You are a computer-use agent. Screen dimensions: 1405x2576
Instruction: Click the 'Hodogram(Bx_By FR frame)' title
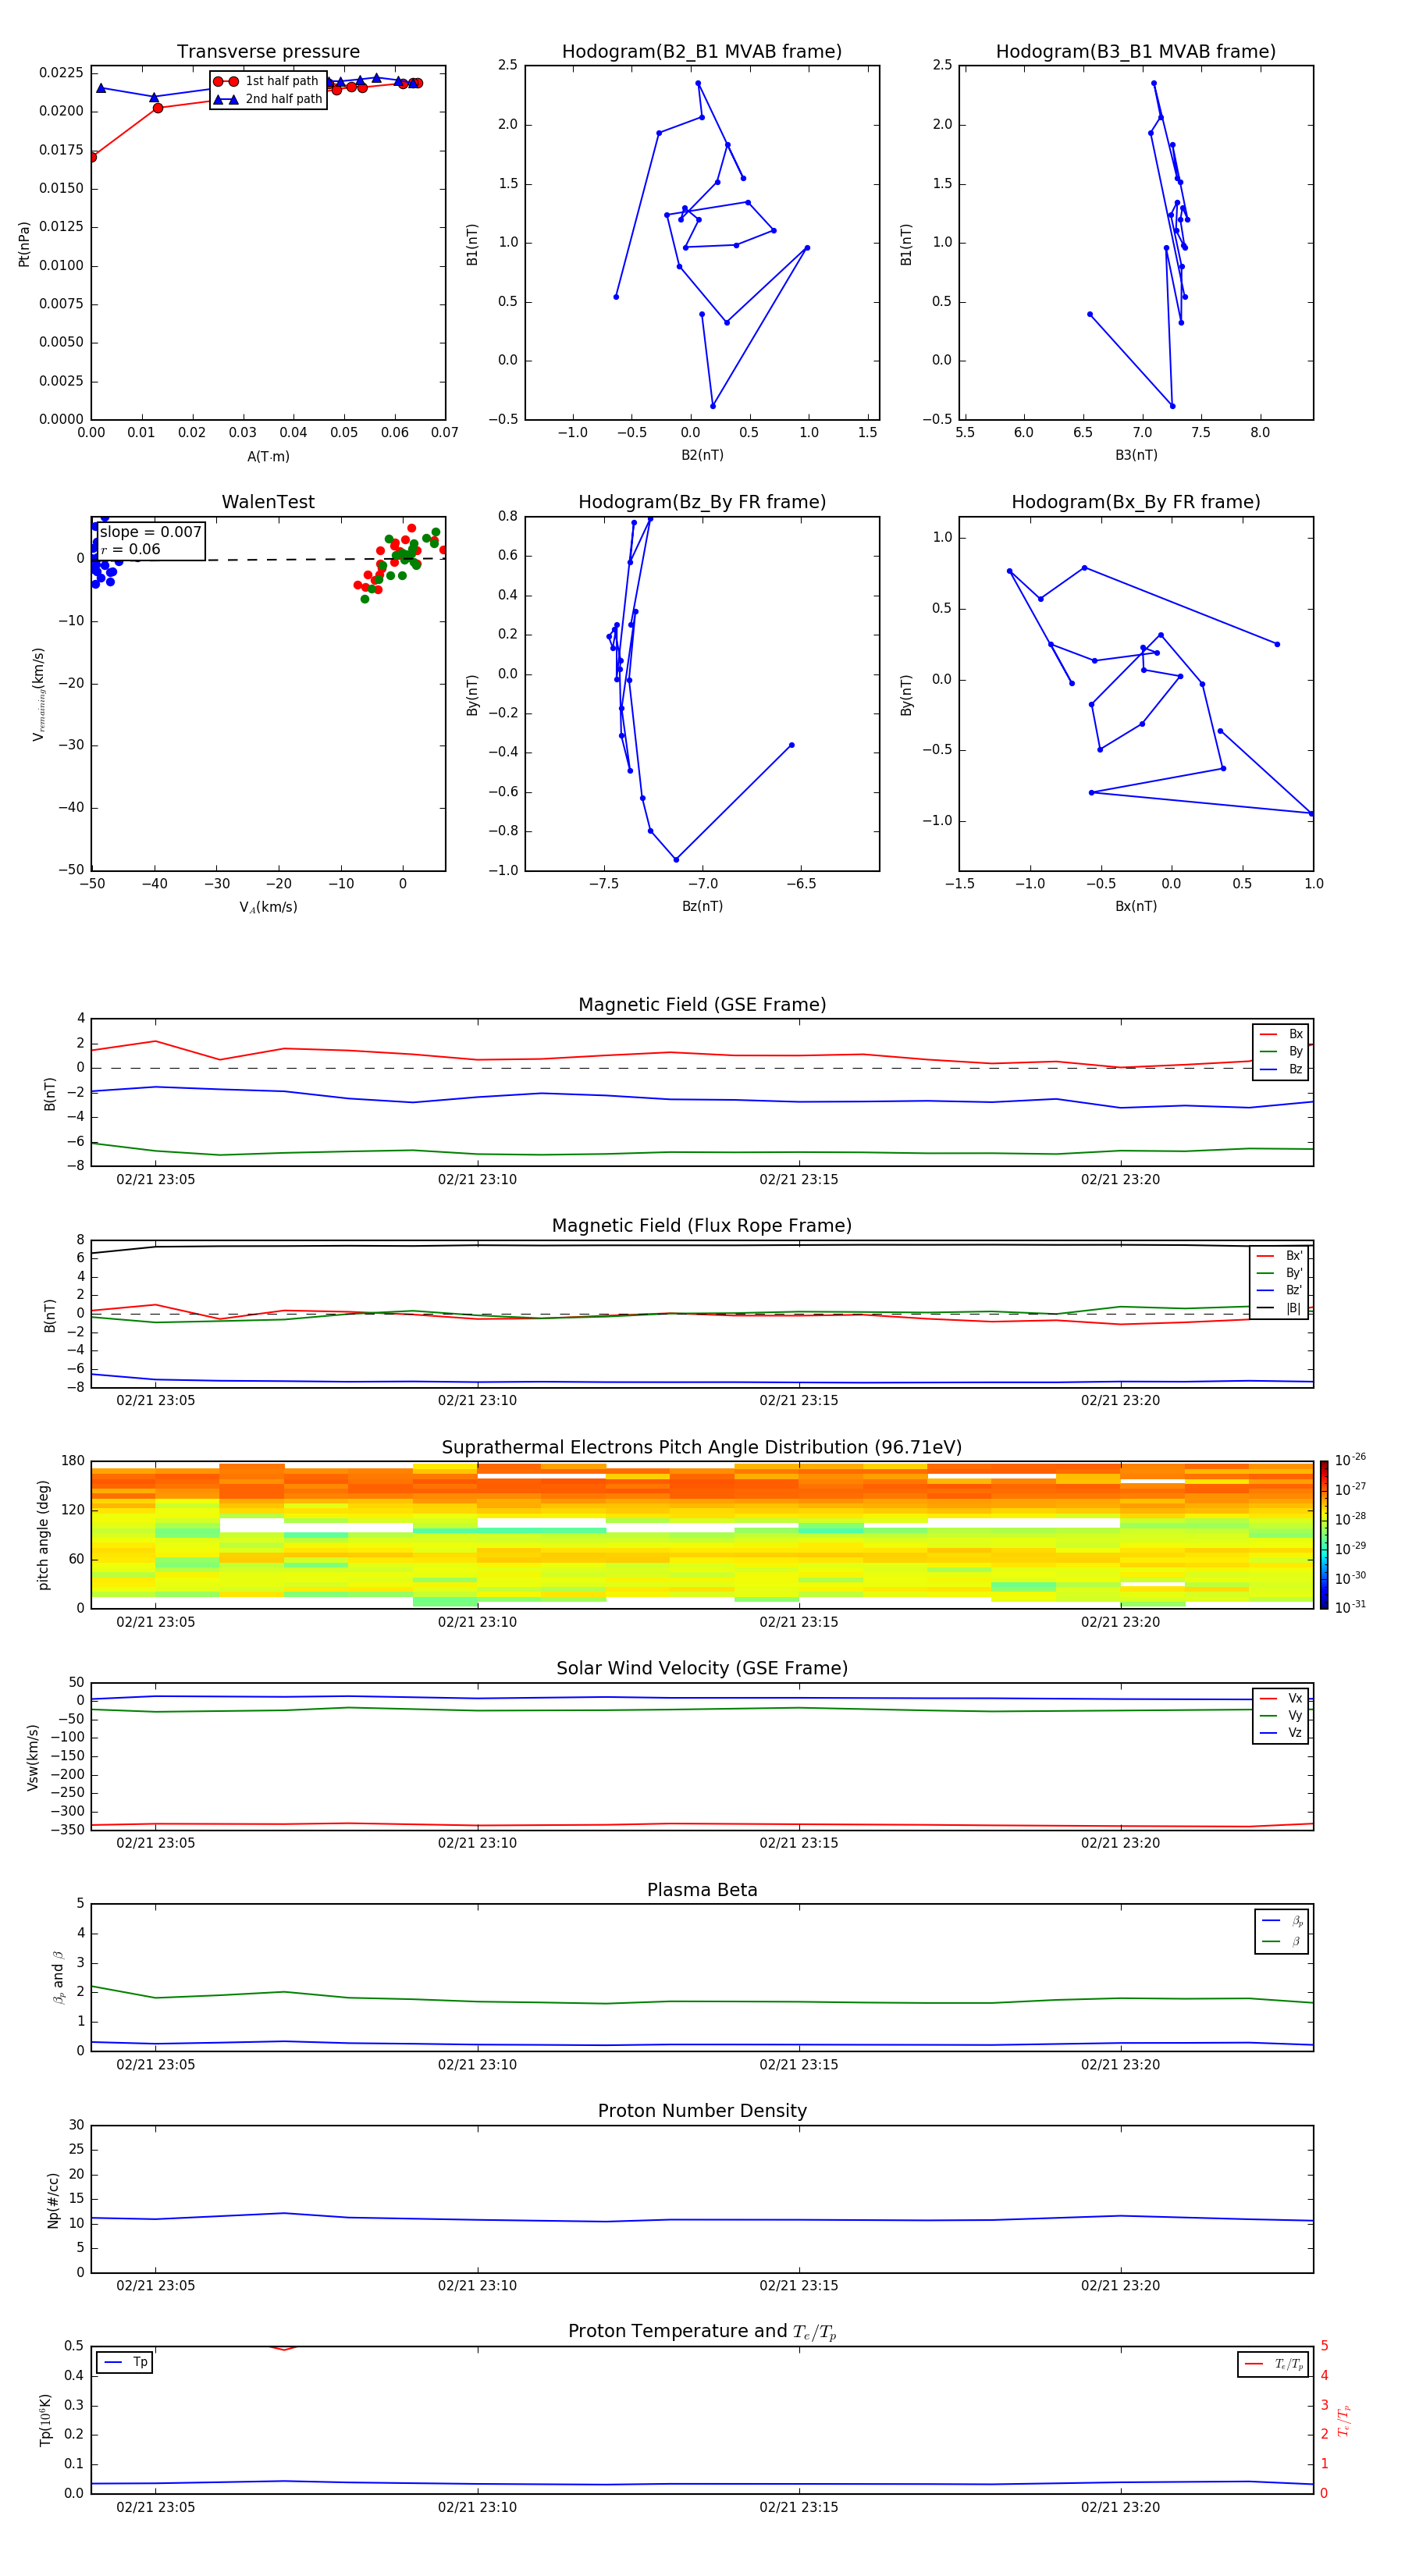tap(1136, 501)
